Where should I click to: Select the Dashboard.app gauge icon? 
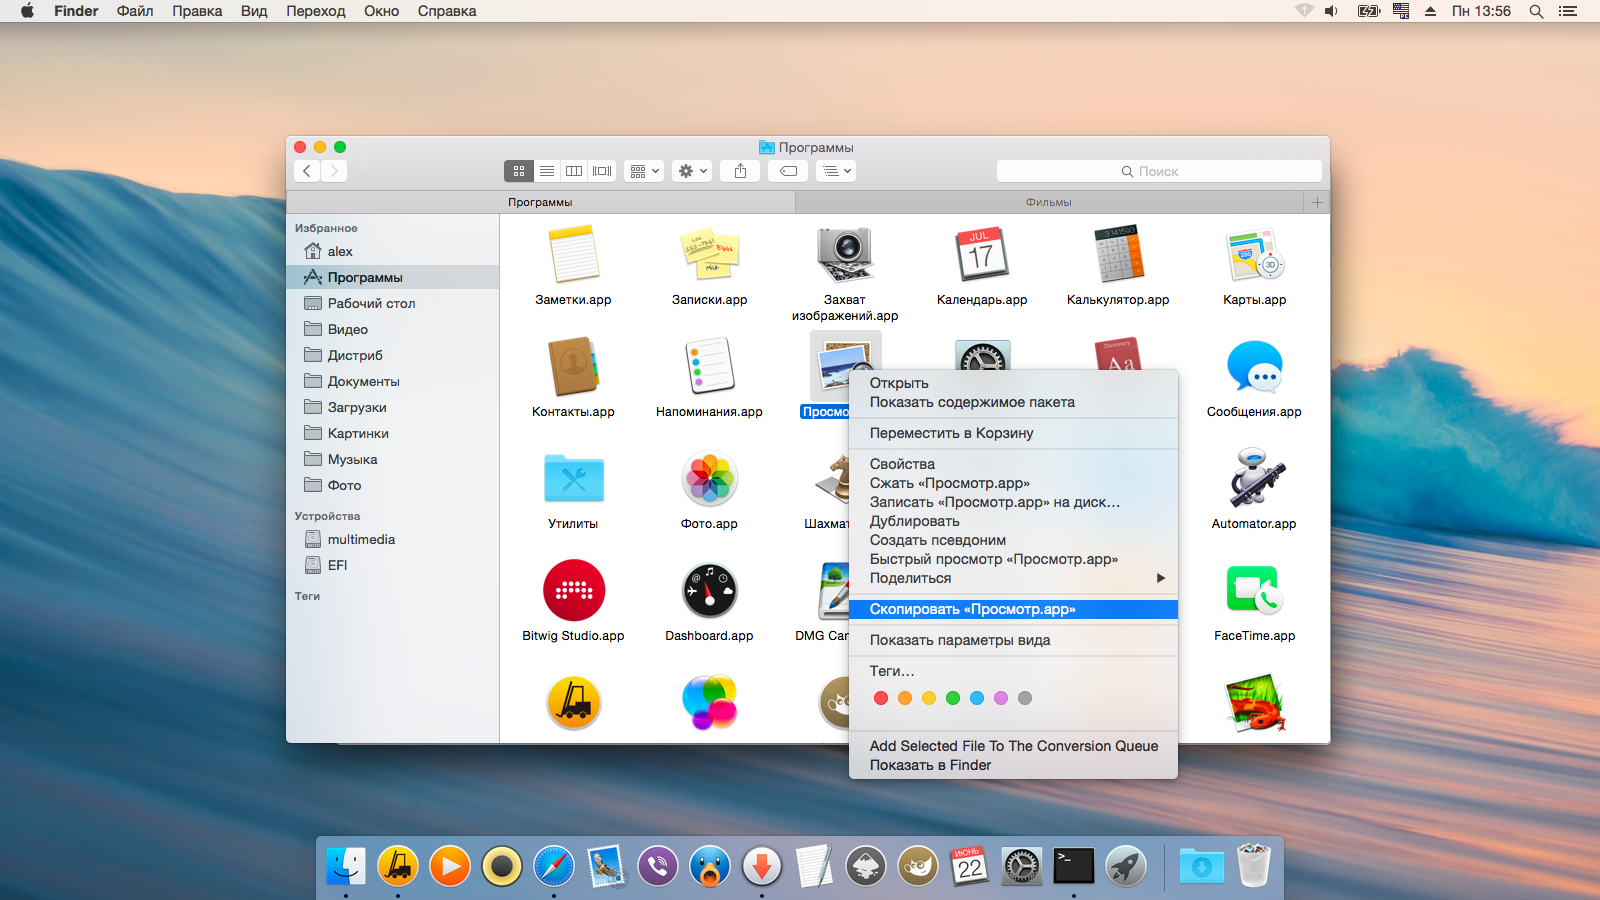point(709,590)
